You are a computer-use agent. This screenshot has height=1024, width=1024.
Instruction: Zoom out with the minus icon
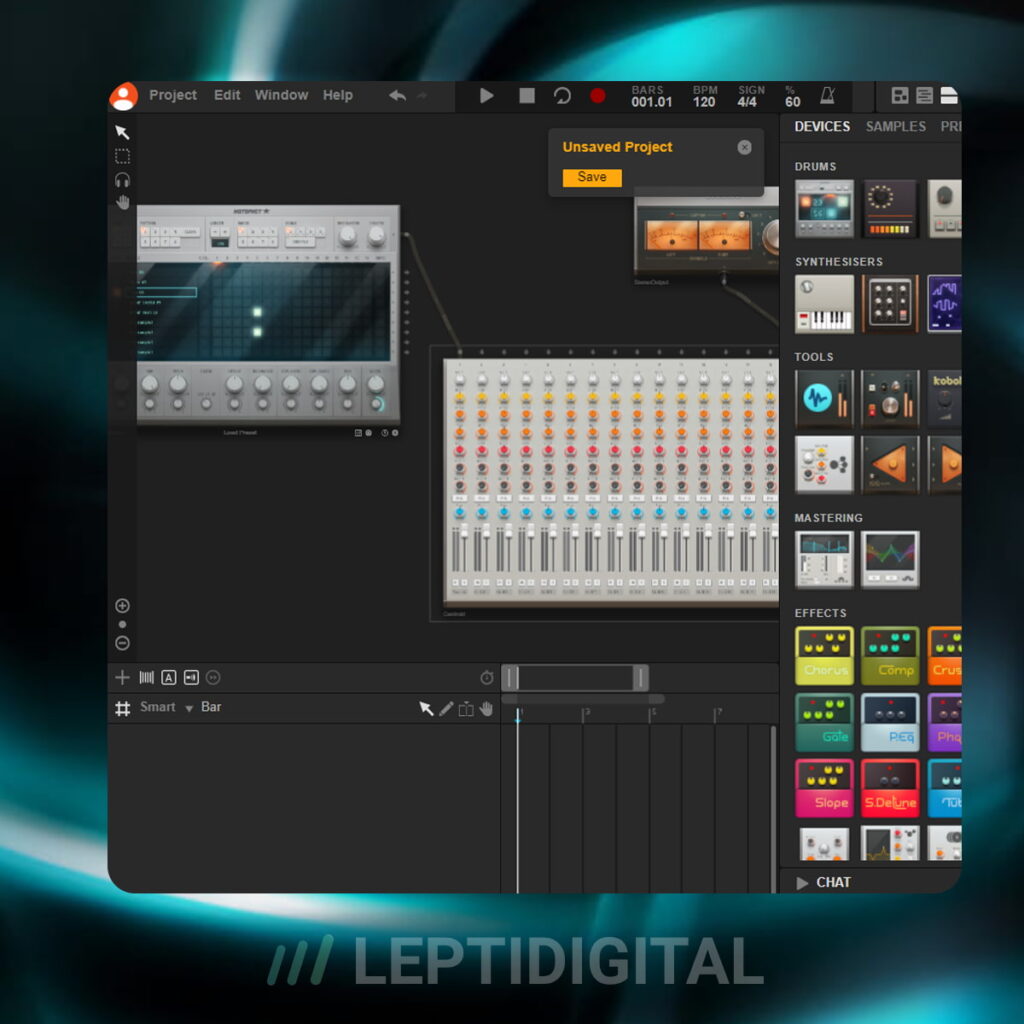click(x=122, y=643)
